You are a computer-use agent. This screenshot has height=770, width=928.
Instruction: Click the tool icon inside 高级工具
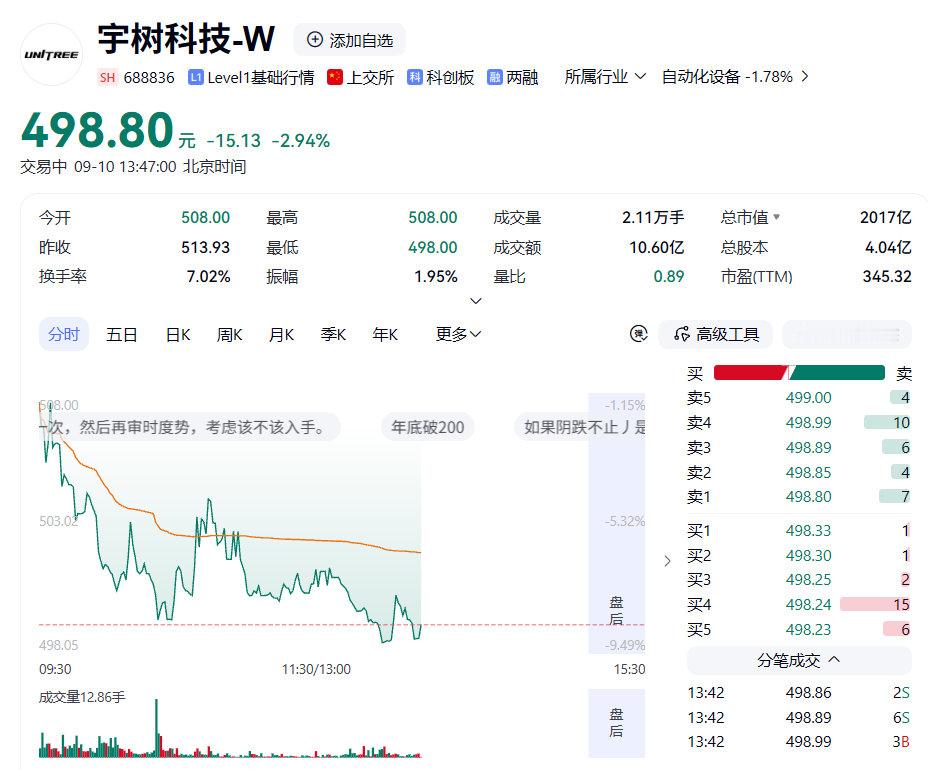point(682,334)
